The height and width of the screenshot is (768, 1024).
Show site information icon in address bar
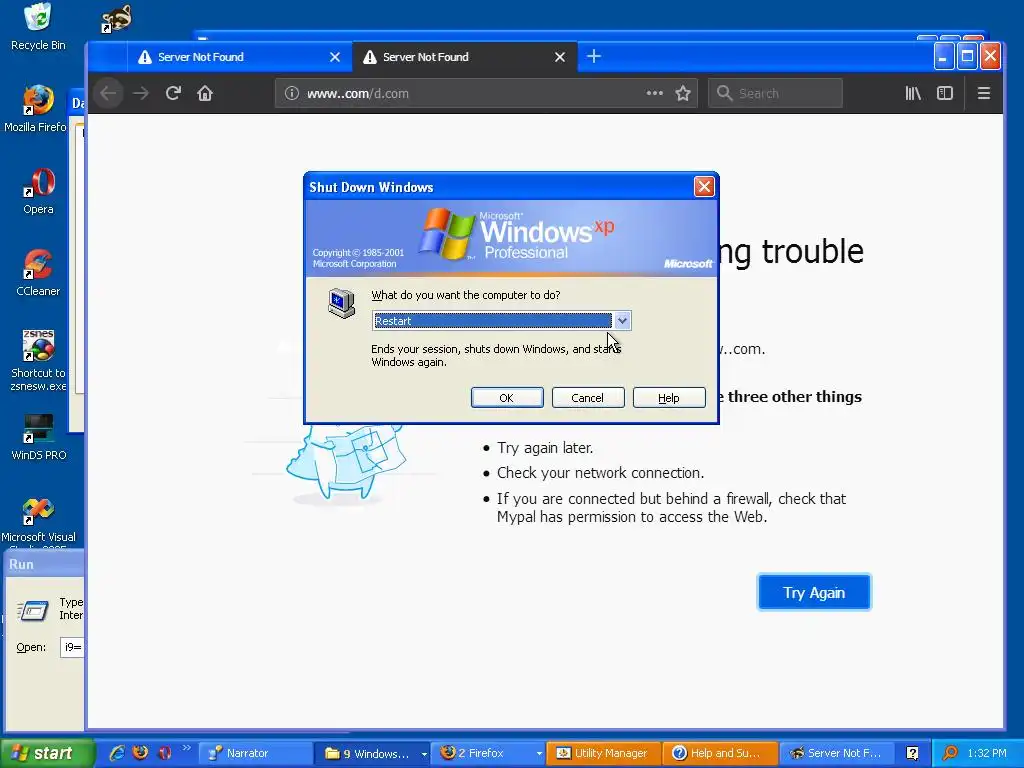click(292, 93)
